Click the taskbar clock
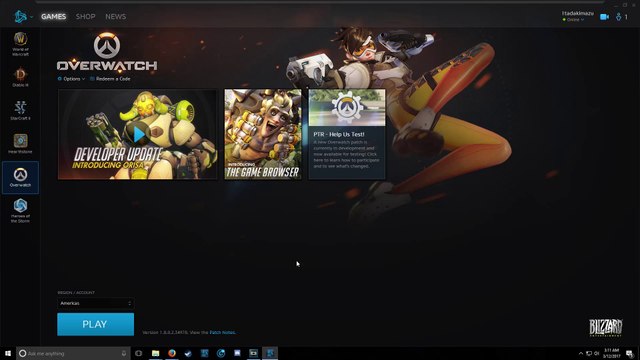 point(611,353)
